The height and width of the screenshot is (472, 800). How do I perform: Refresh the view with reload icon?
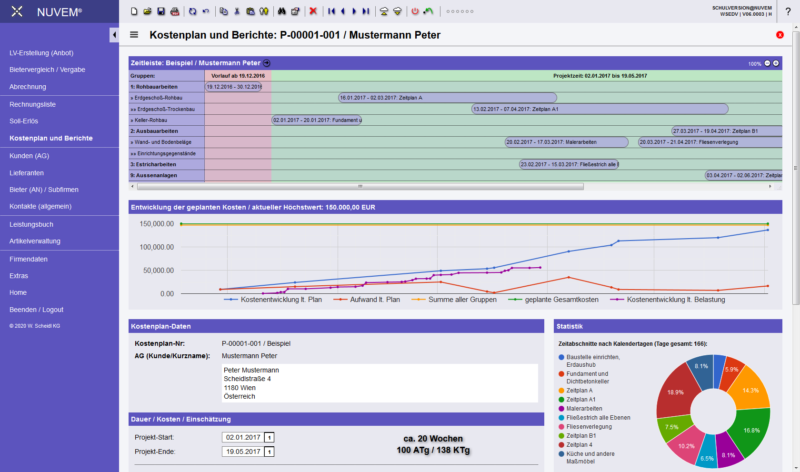(x=192, y=11)
